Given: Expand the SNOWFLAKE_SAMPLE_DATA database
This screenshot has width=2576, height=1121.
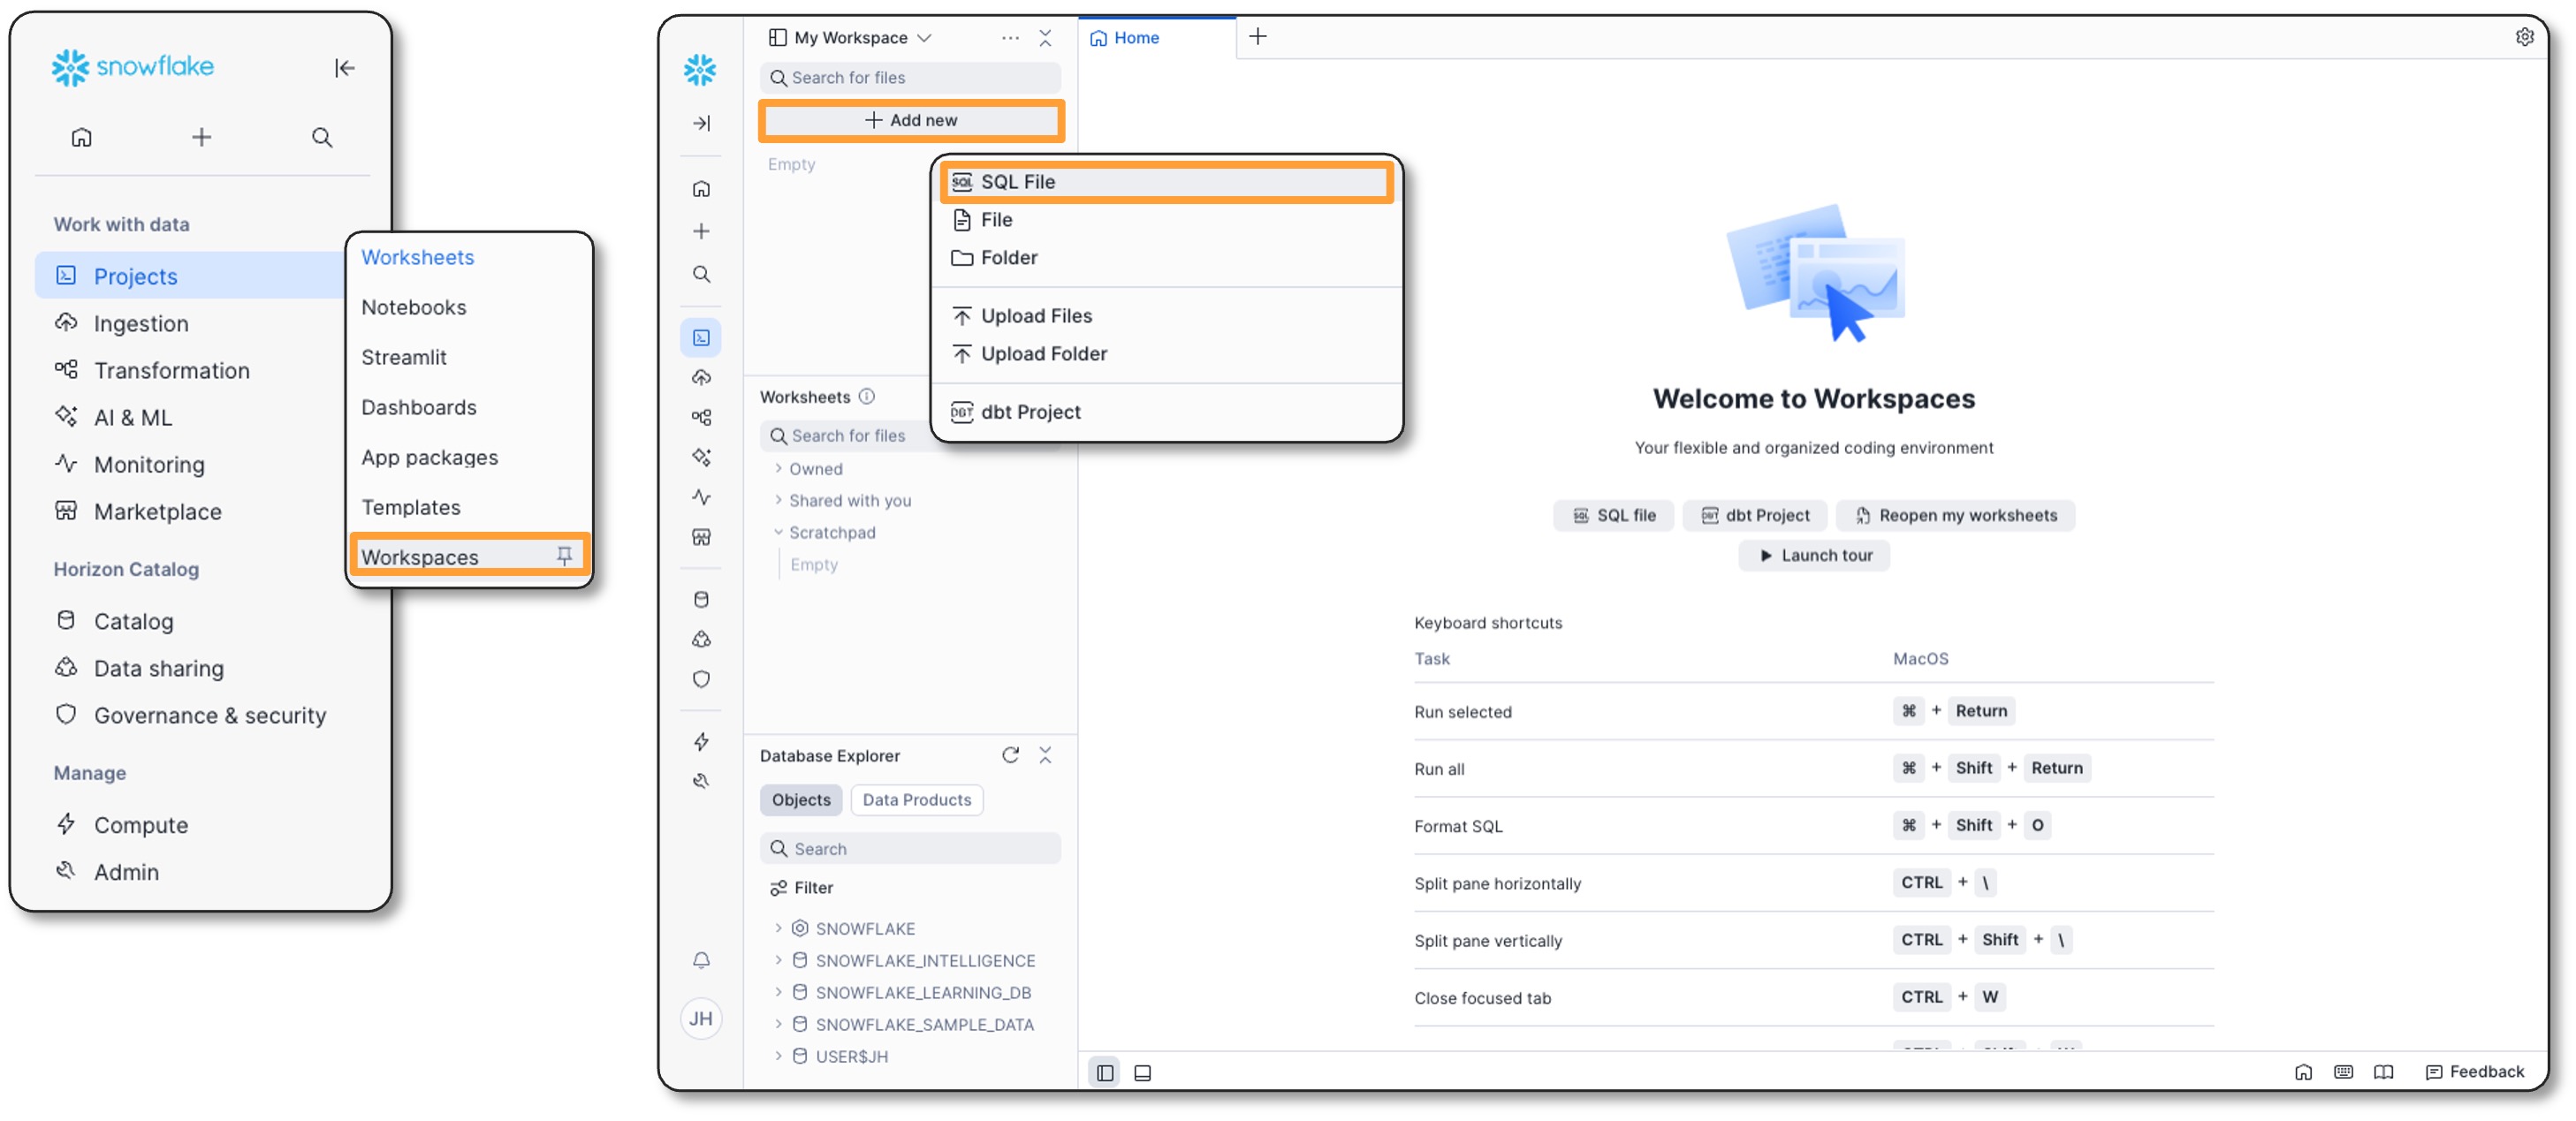Looking at the screenshot, I should click(778, 1024).
